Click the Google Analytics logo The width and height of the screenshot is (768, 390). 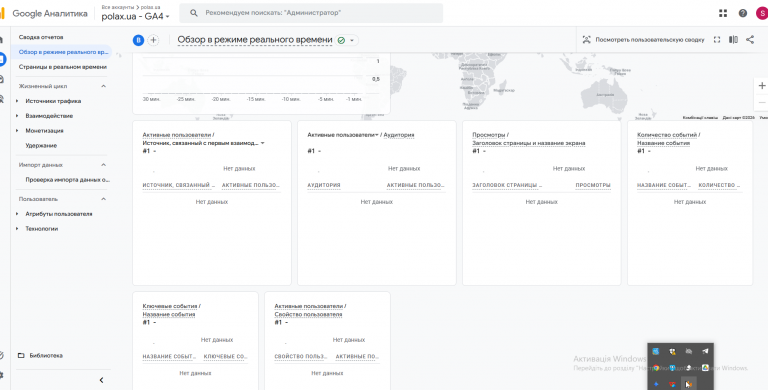(x=2, y=13)
